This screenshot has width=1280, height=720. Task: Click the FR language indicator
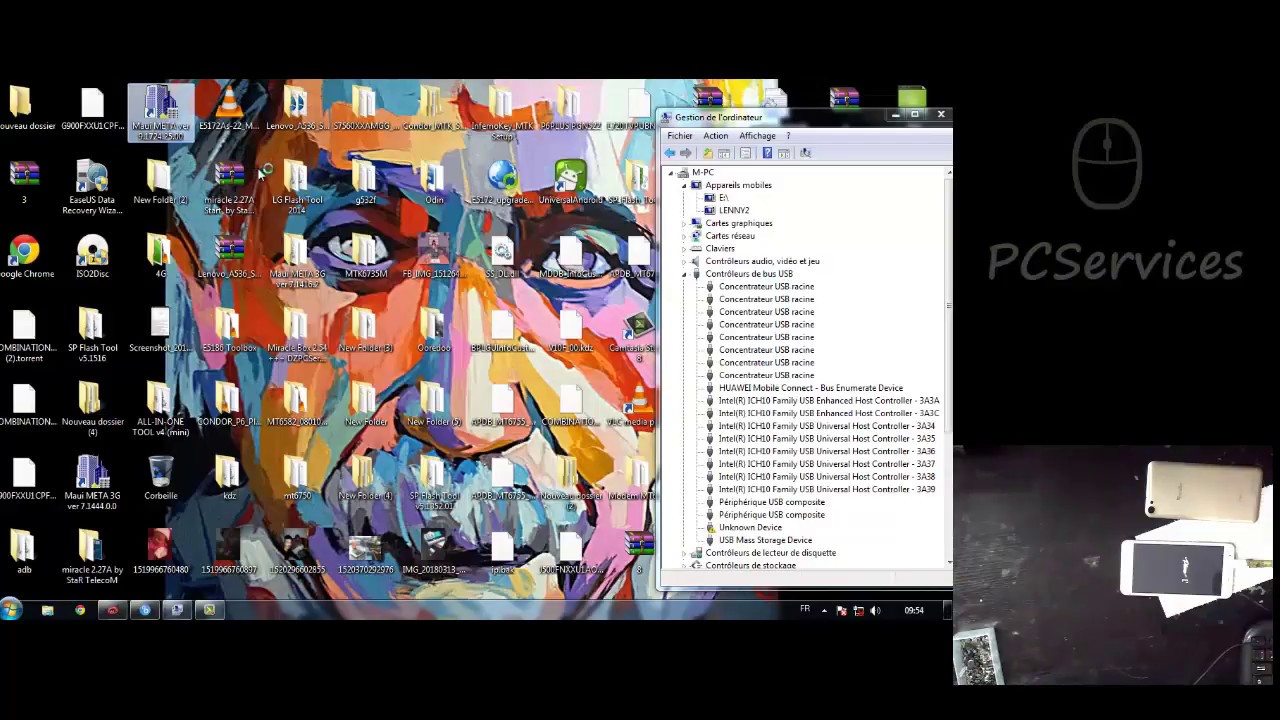(x=805, y=609)
